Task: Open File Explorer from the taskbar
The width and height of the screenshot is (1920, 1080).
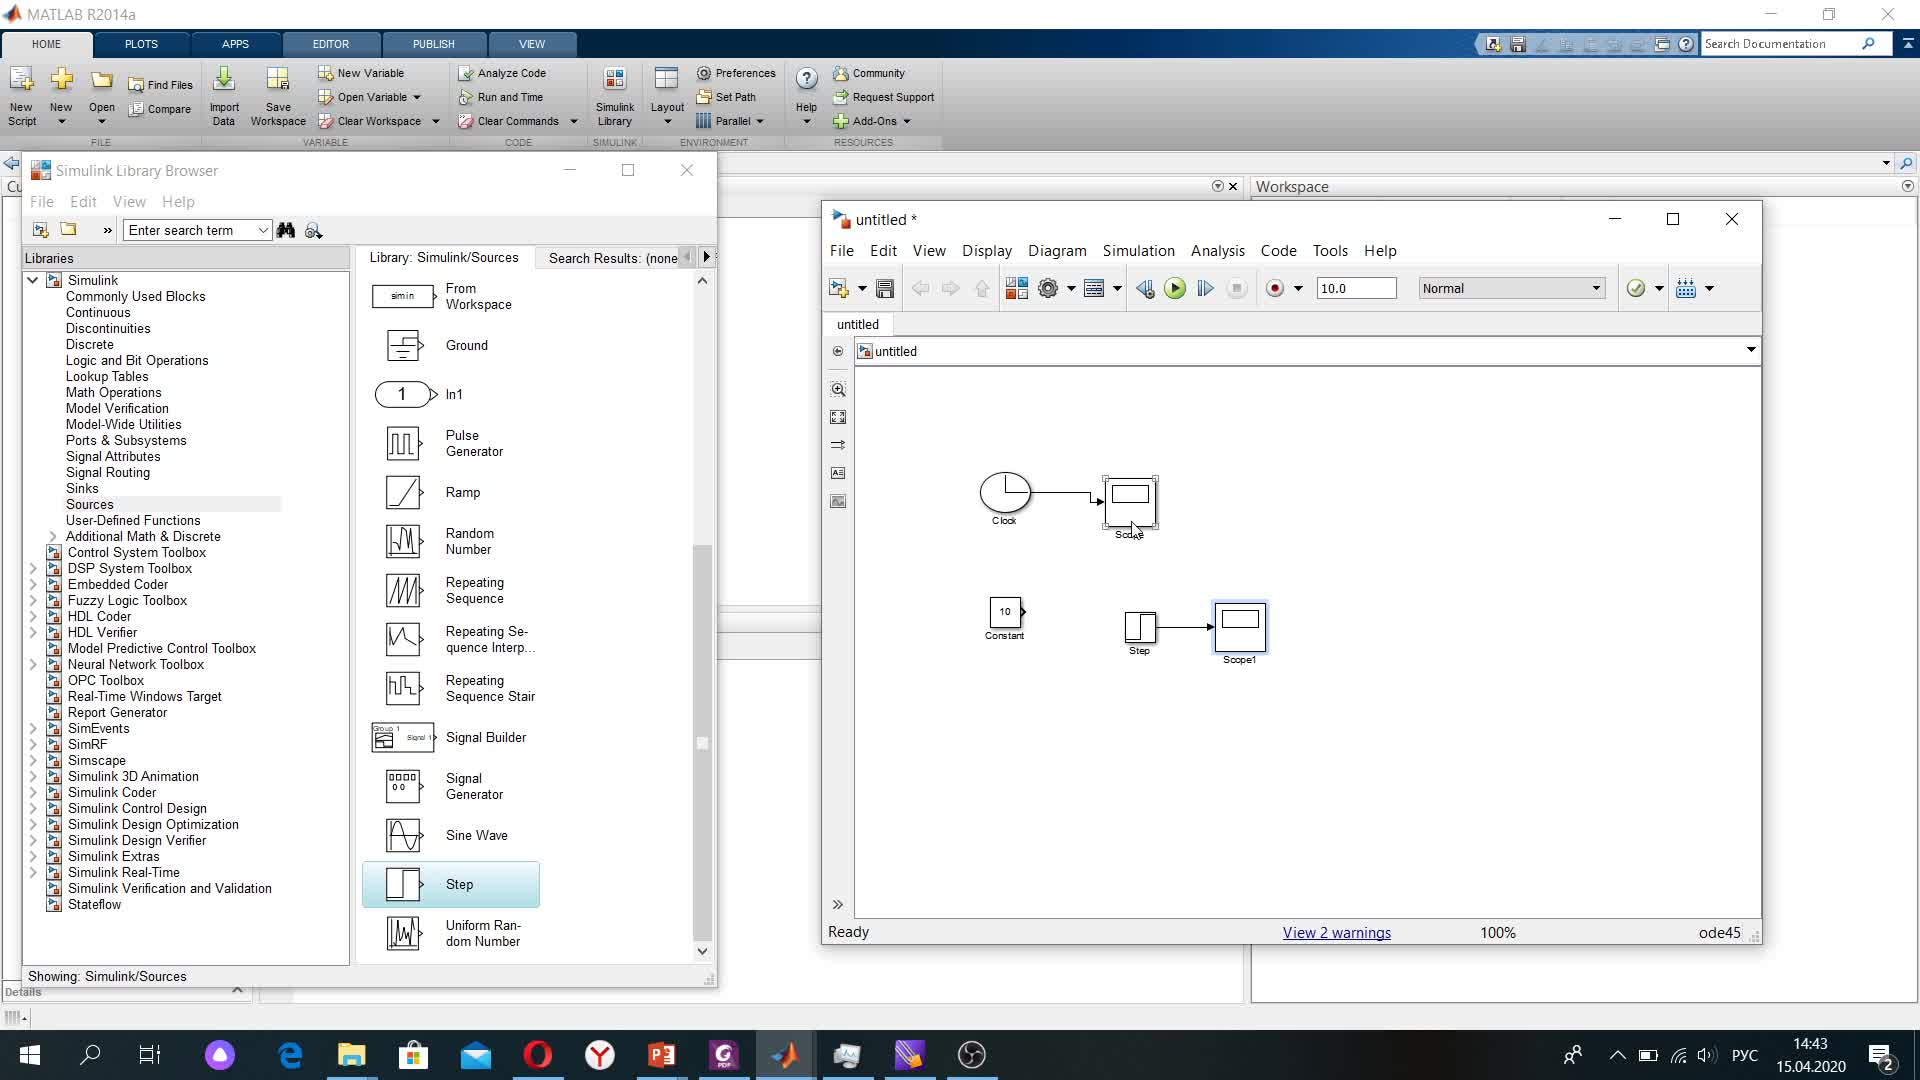Action: pos(352,1055)
